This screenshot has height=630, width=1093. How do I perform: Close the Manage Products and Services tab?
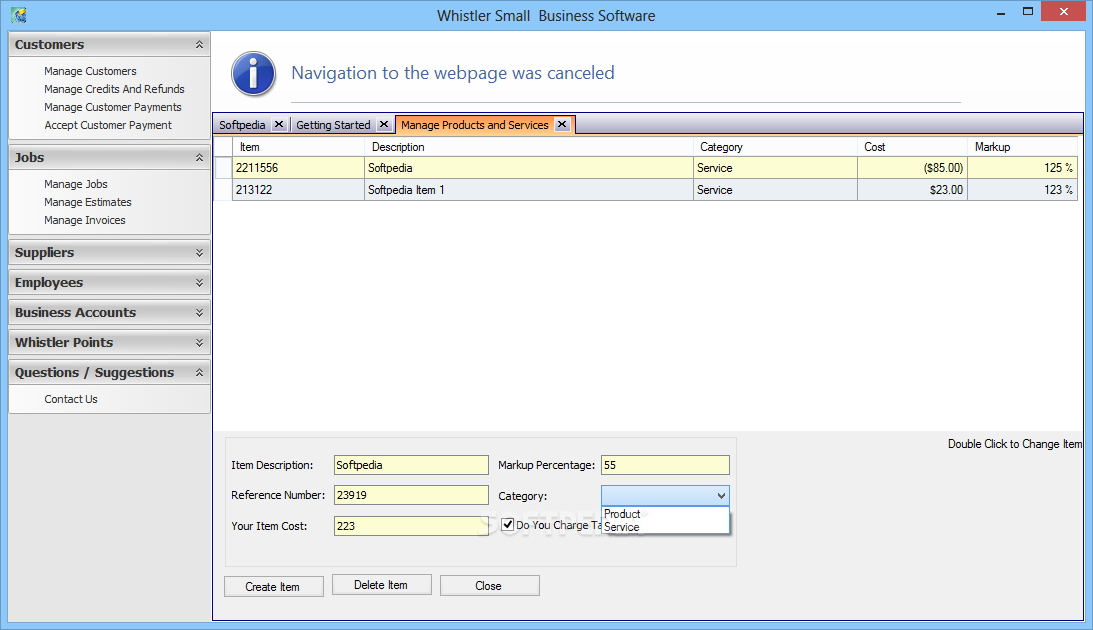click(x=562, y=124)
